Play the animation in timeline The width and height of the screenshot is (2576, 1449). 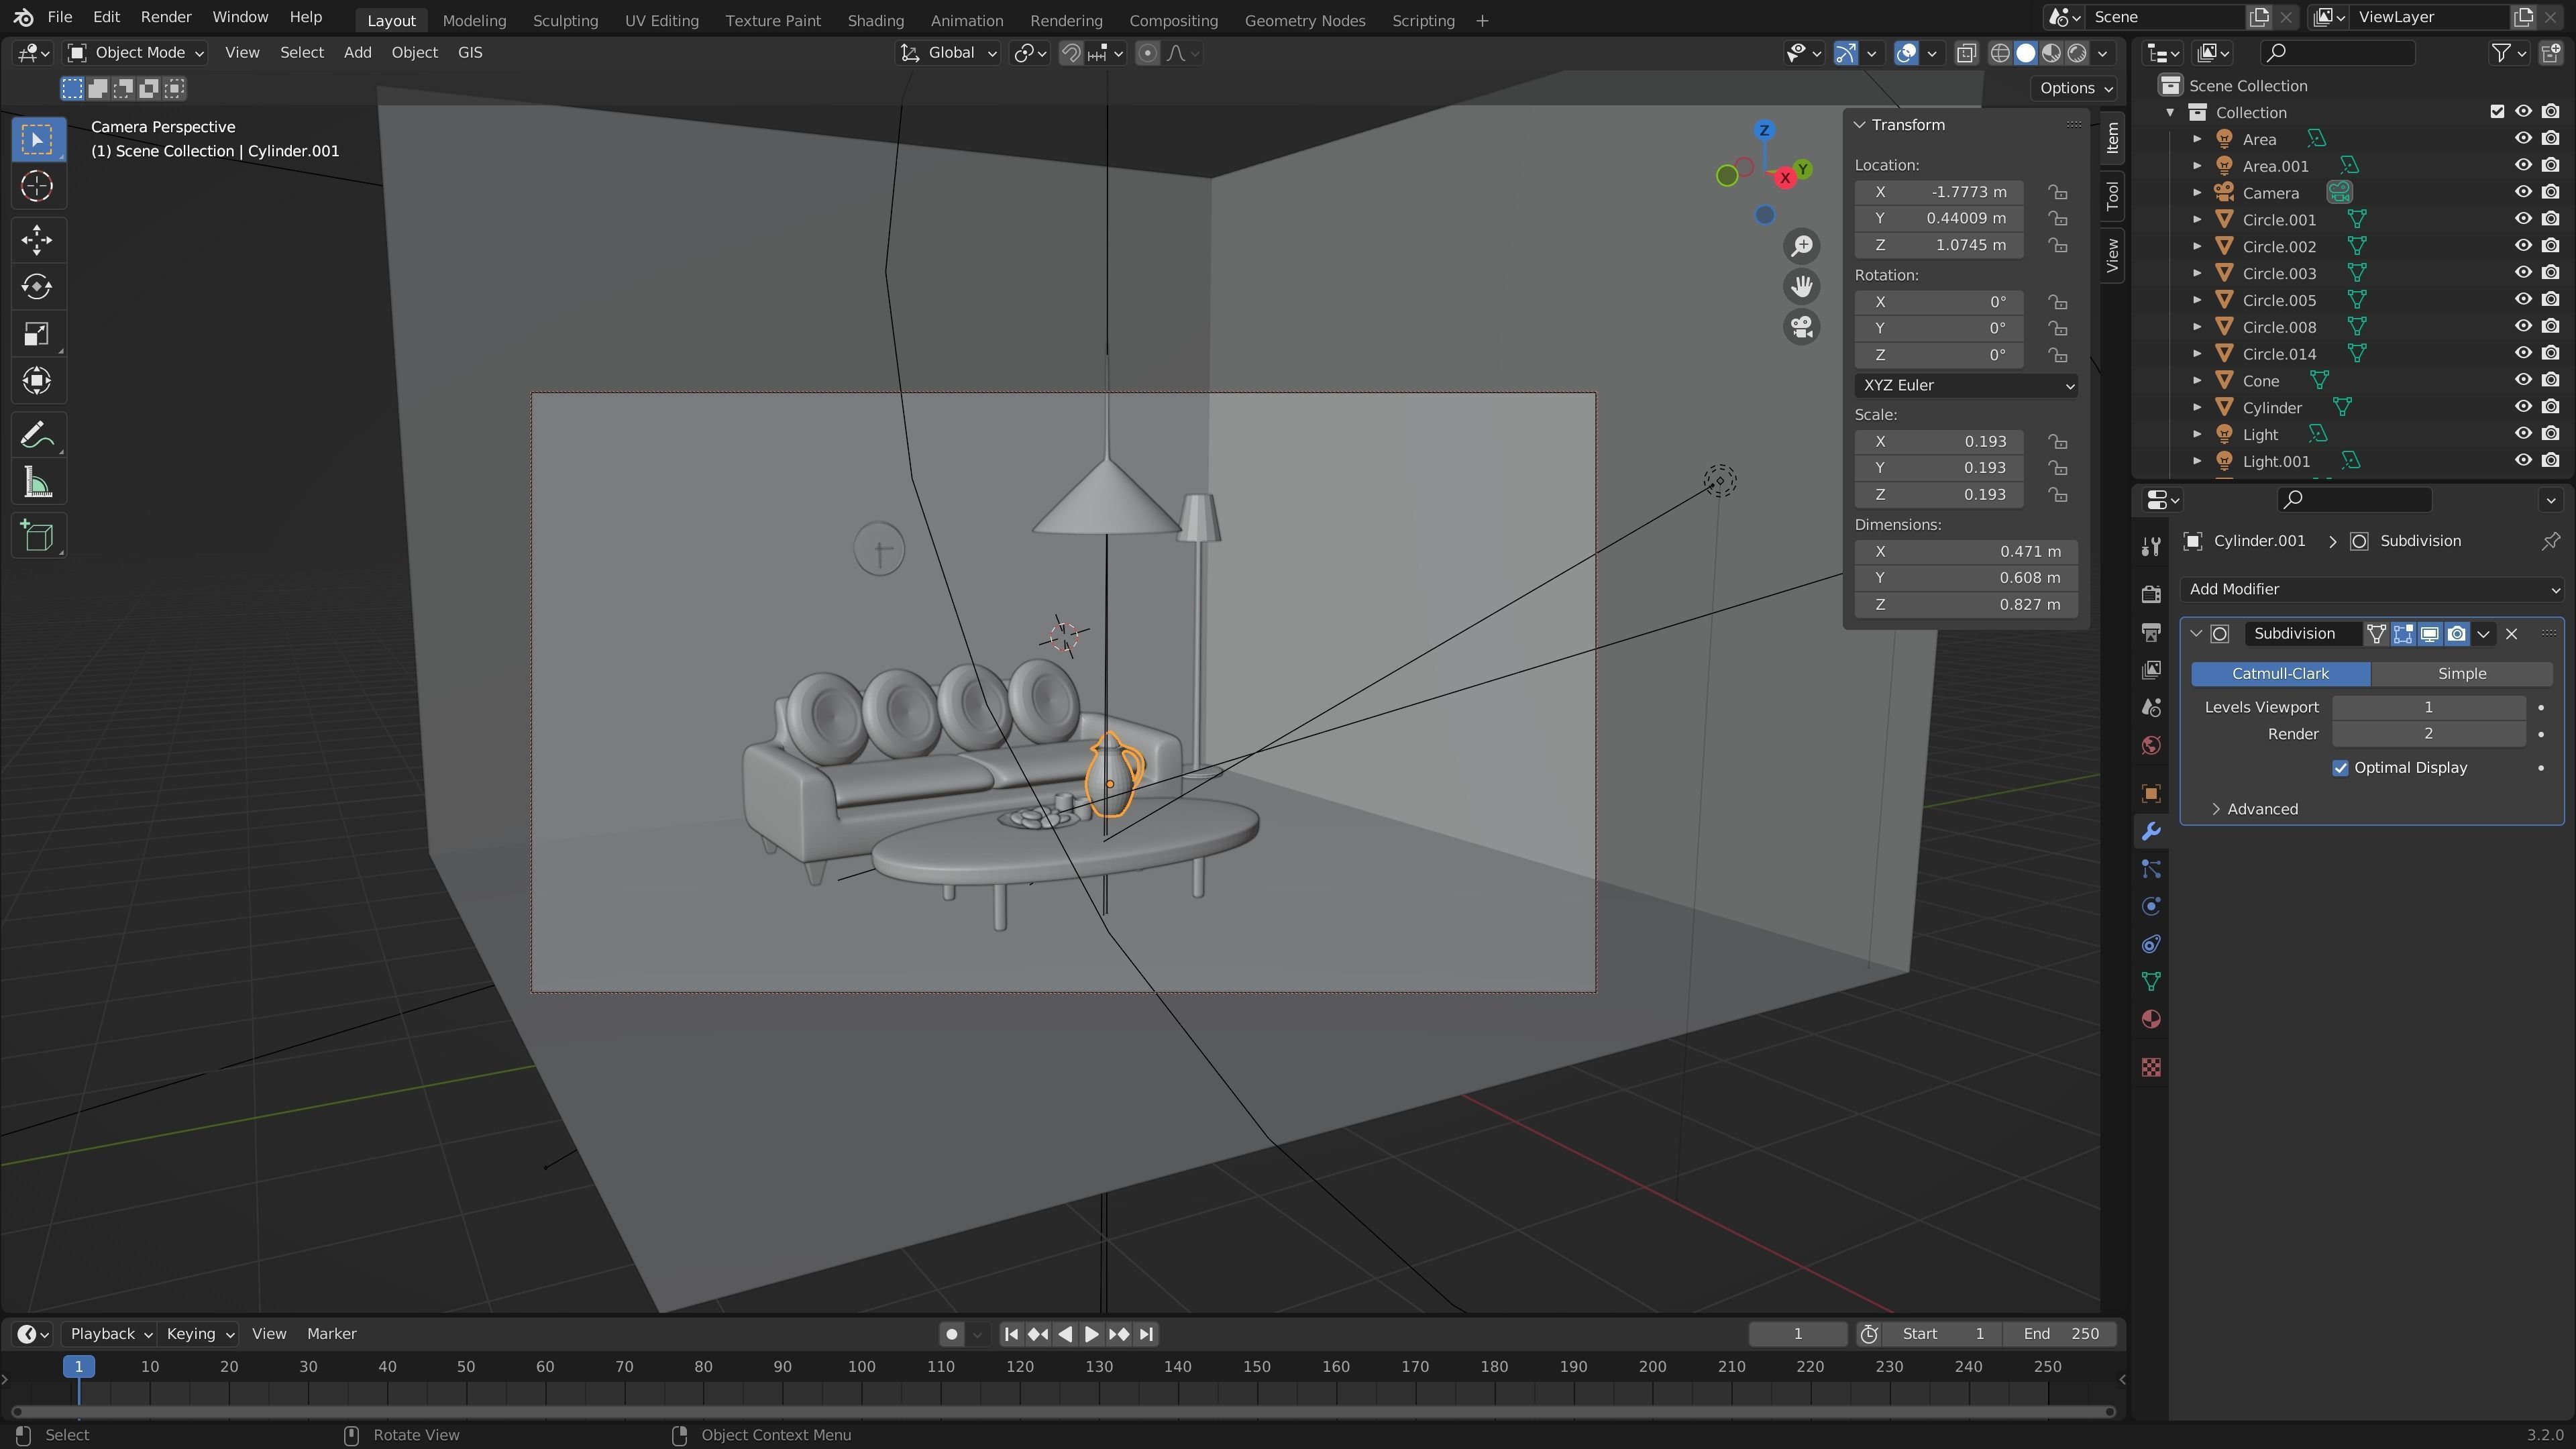pyautogui.click(x=1091, y=1334)
